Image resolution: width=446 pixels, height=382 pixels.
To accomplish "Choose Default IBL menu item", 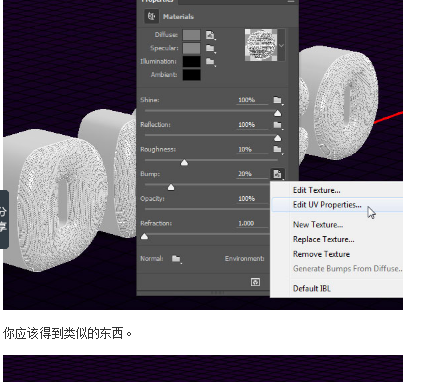I will tap(337, 288).
